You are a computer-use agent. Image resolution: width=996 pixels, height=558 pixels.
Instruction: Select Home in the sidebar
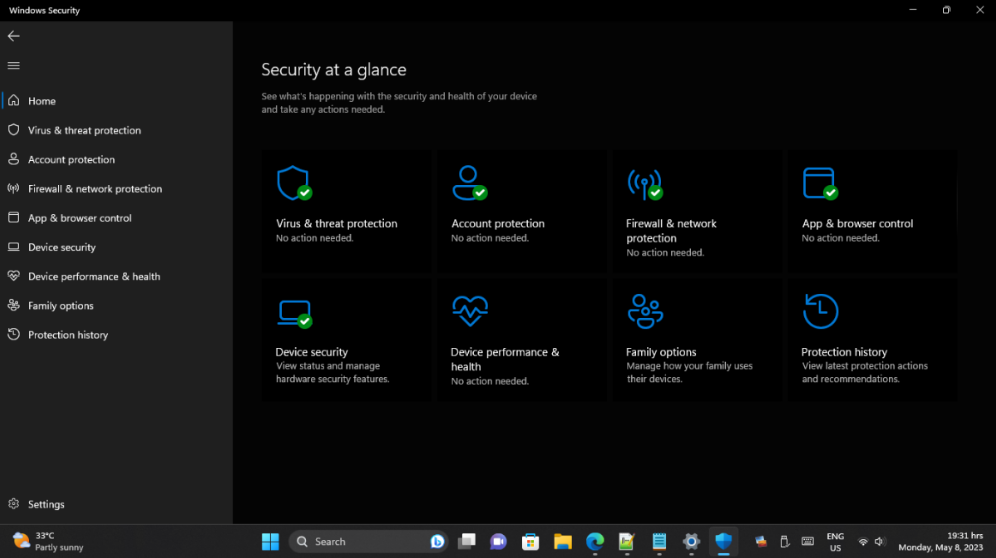tap(116, 101)
